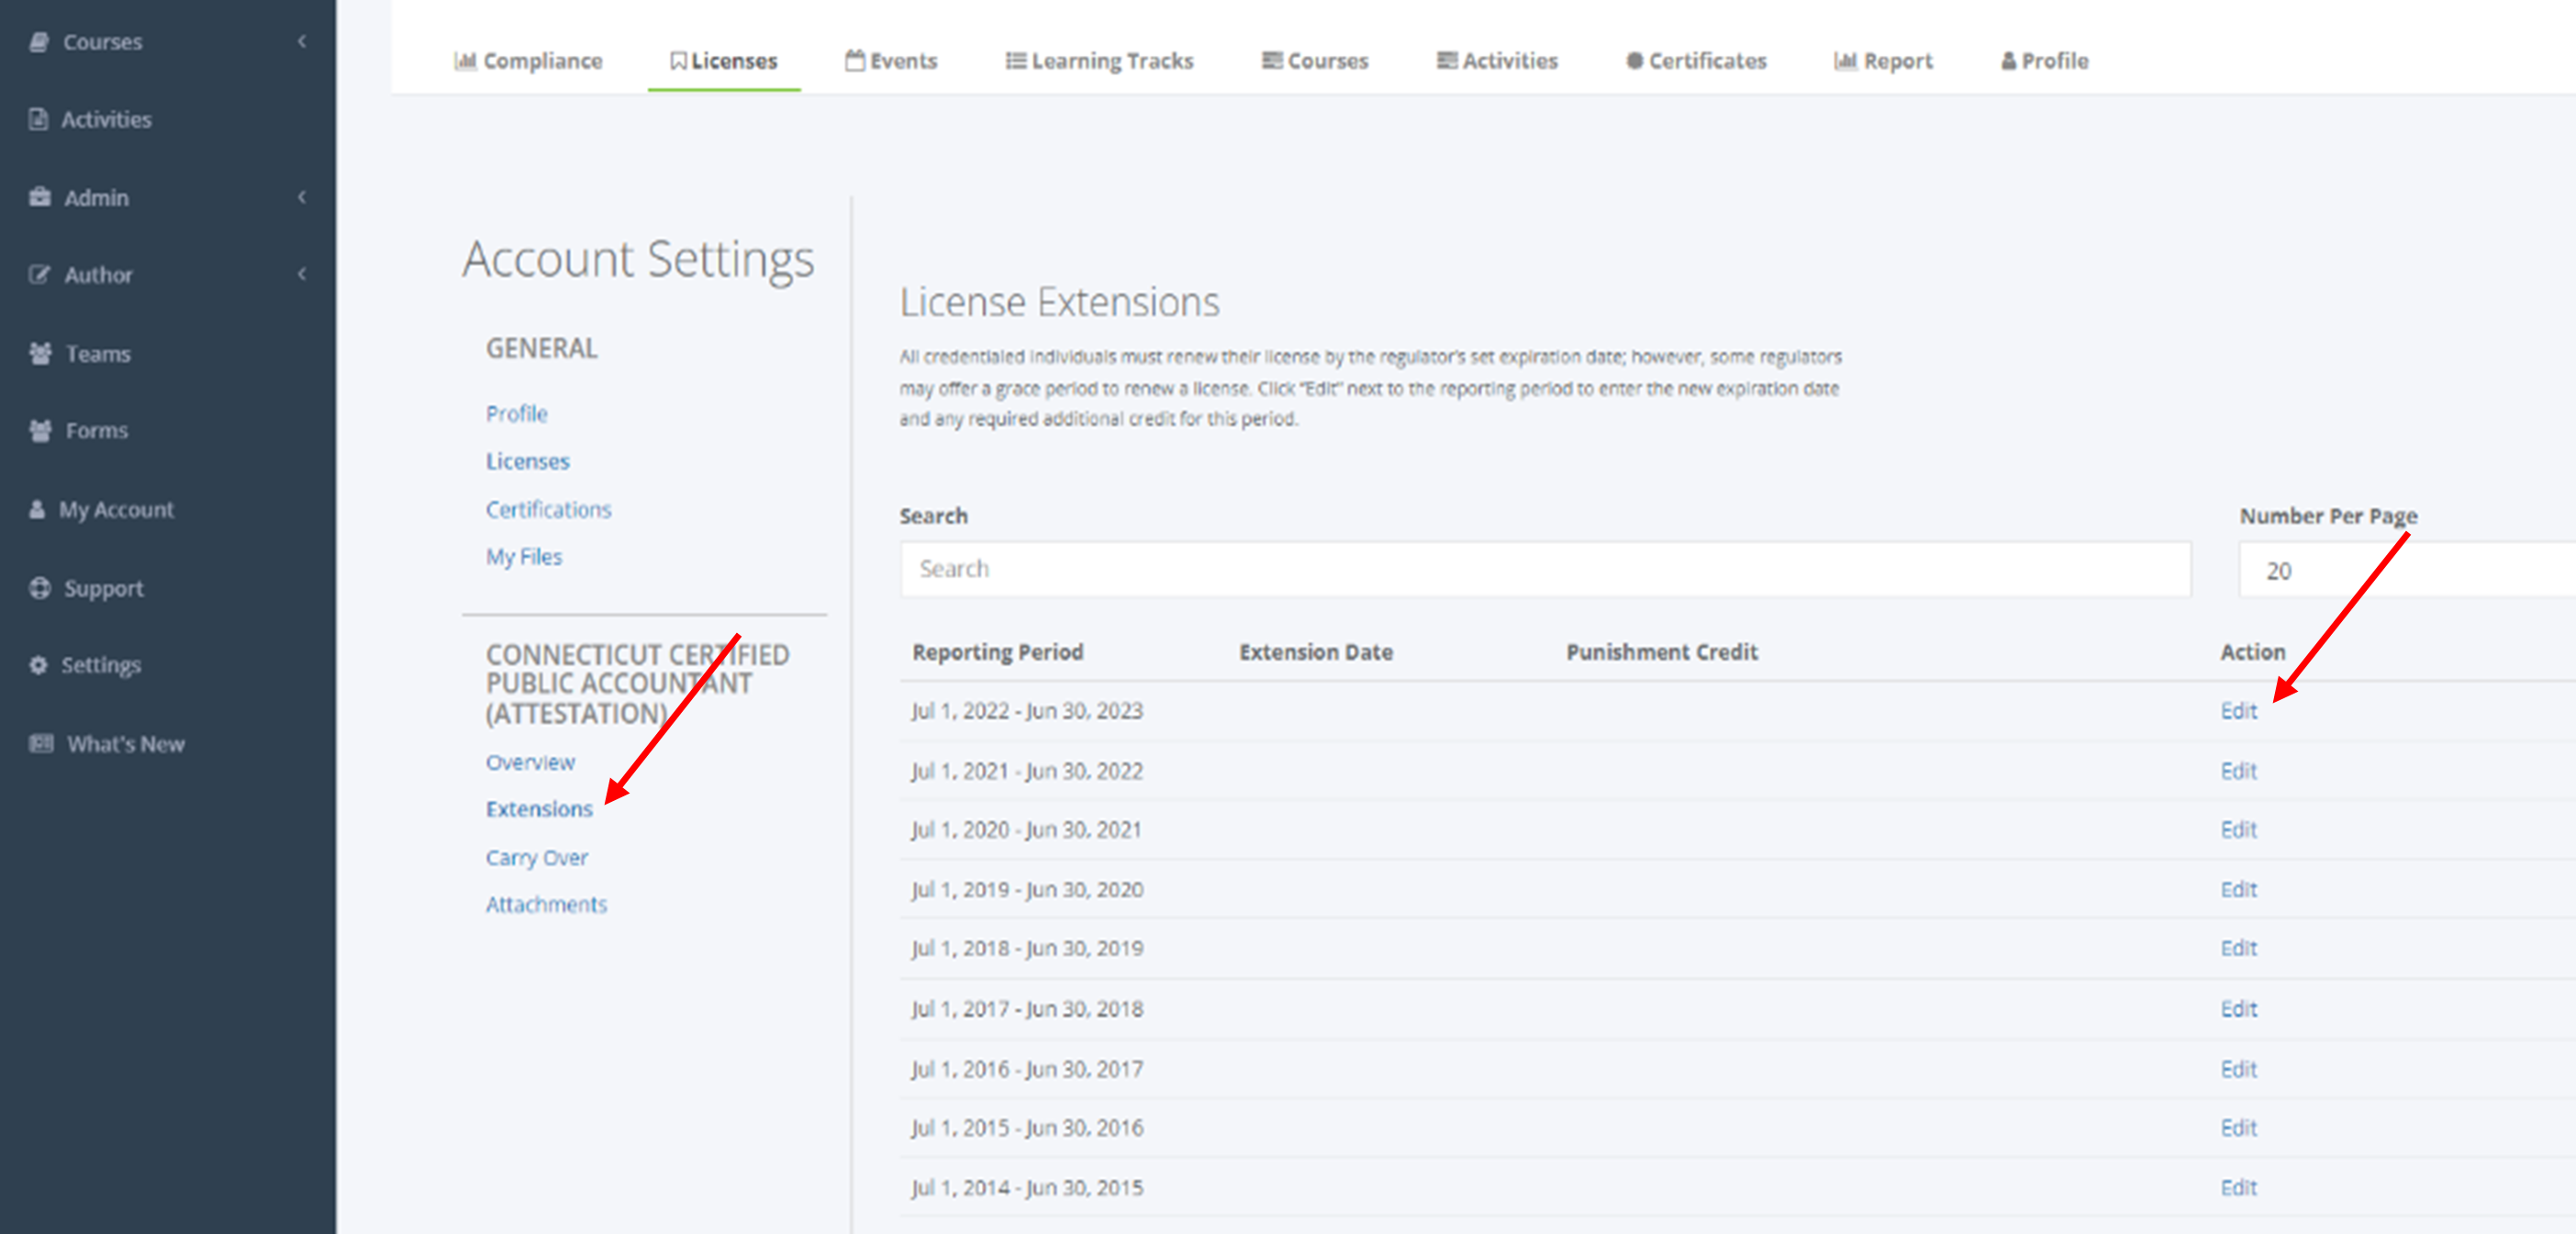Click the What's New newspaper icon
The image size is (2576, 1234).
tap(41, 743)
